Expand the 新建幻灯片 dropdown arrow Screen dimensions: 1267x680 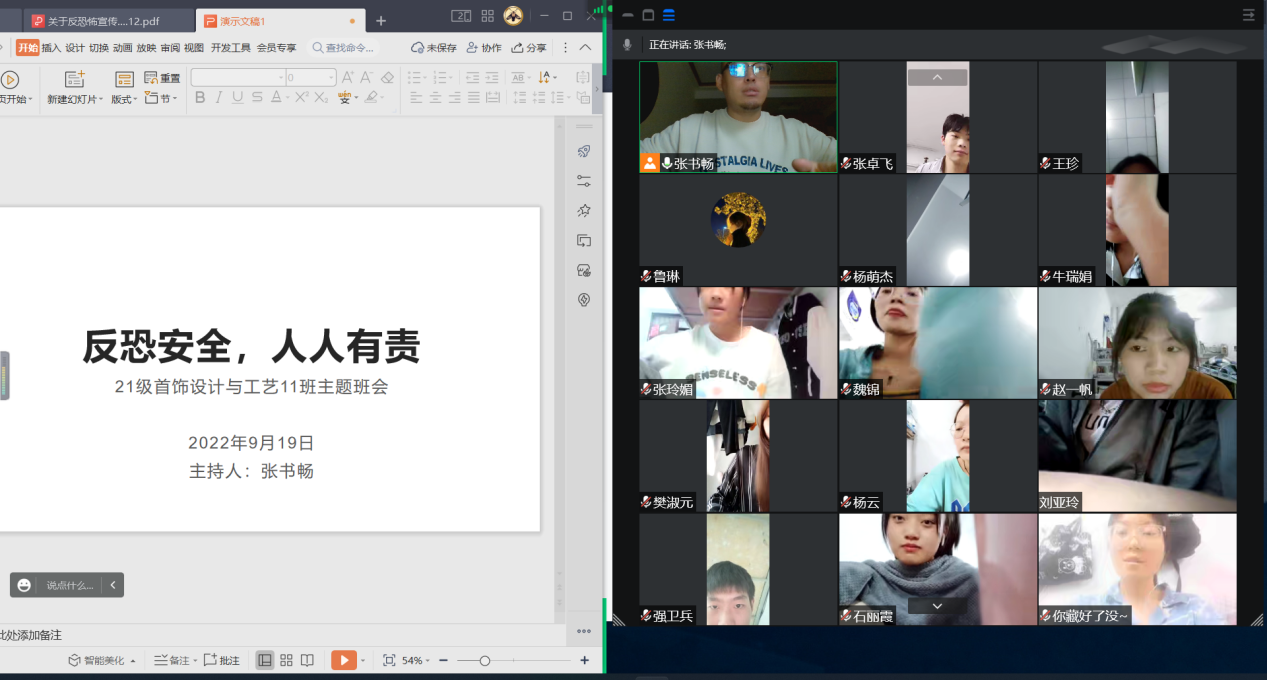(x=100, y=99)
